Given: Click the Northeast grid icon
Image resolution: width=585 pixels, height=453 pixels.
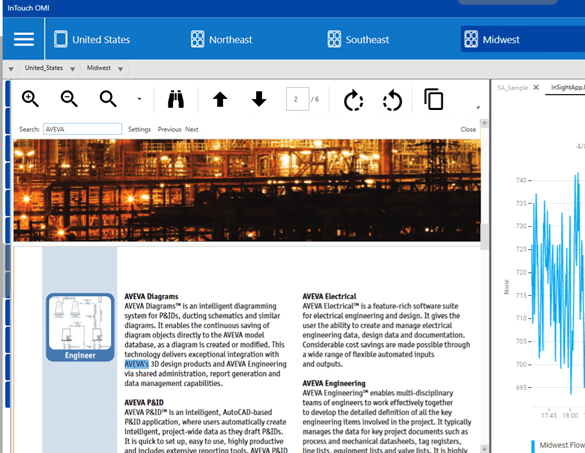Looking at the screenshot, I should coord(197,39).
